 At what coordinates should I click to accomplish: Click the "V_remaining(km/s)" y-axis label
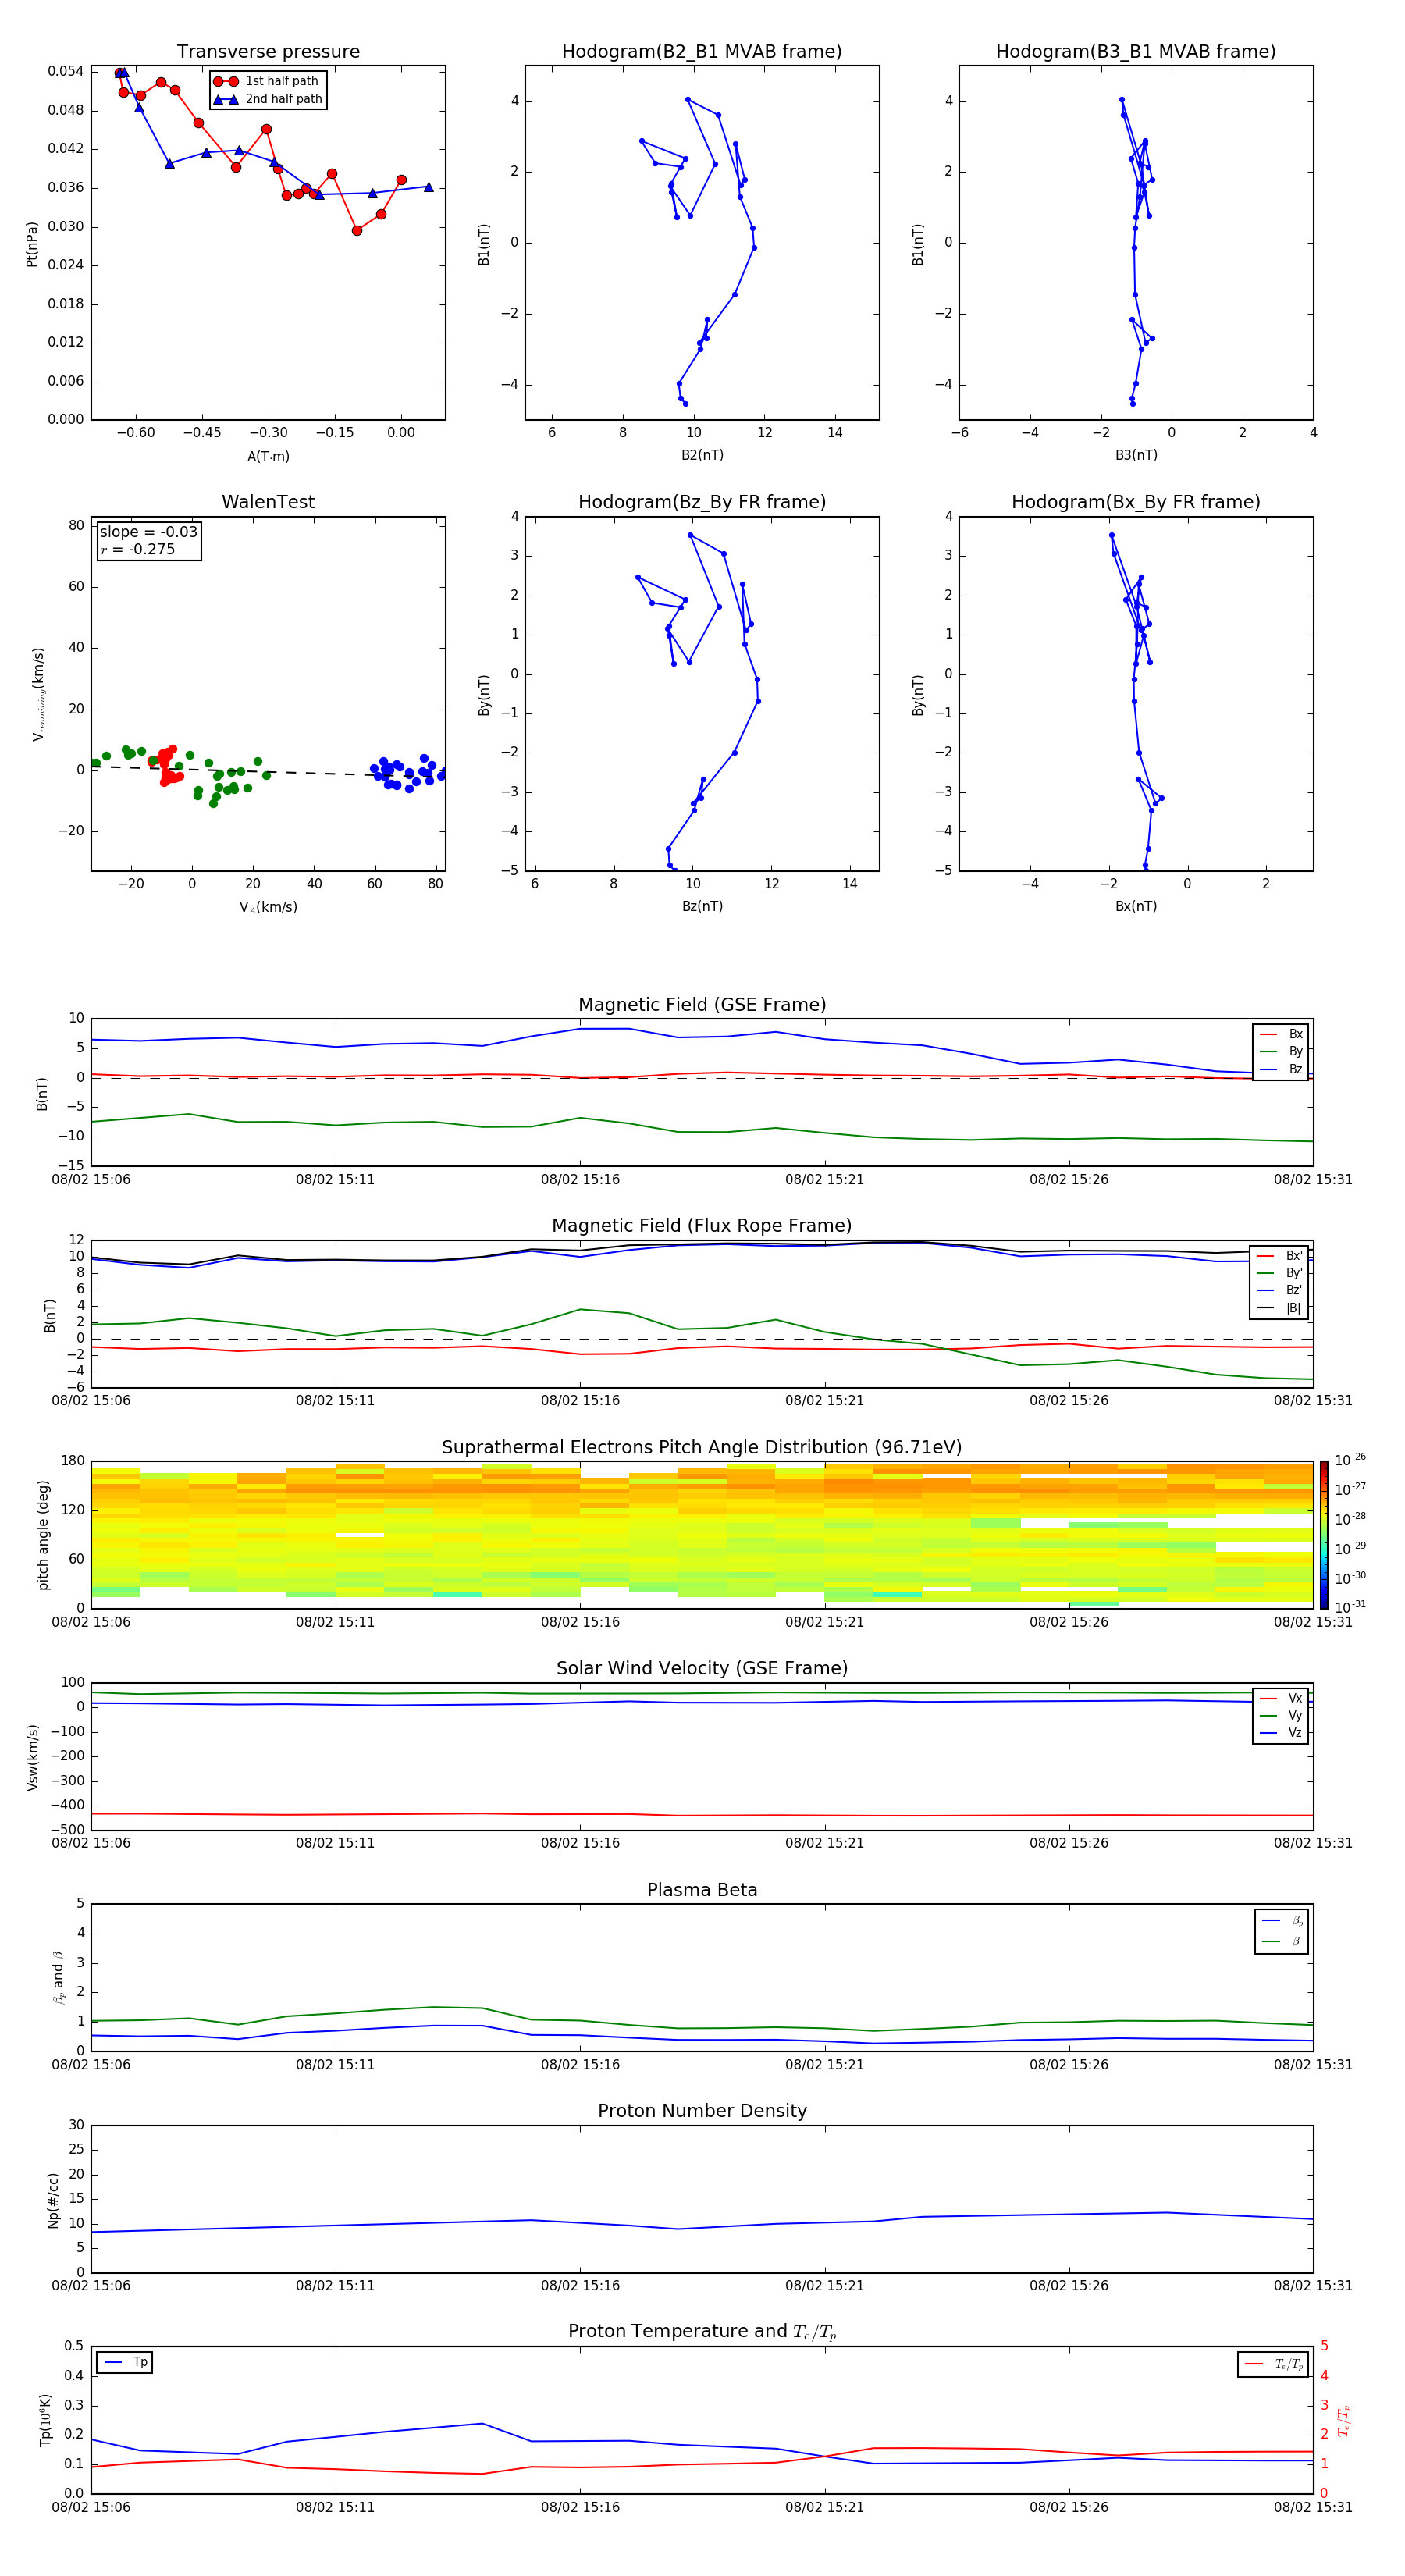click(39, 694)
